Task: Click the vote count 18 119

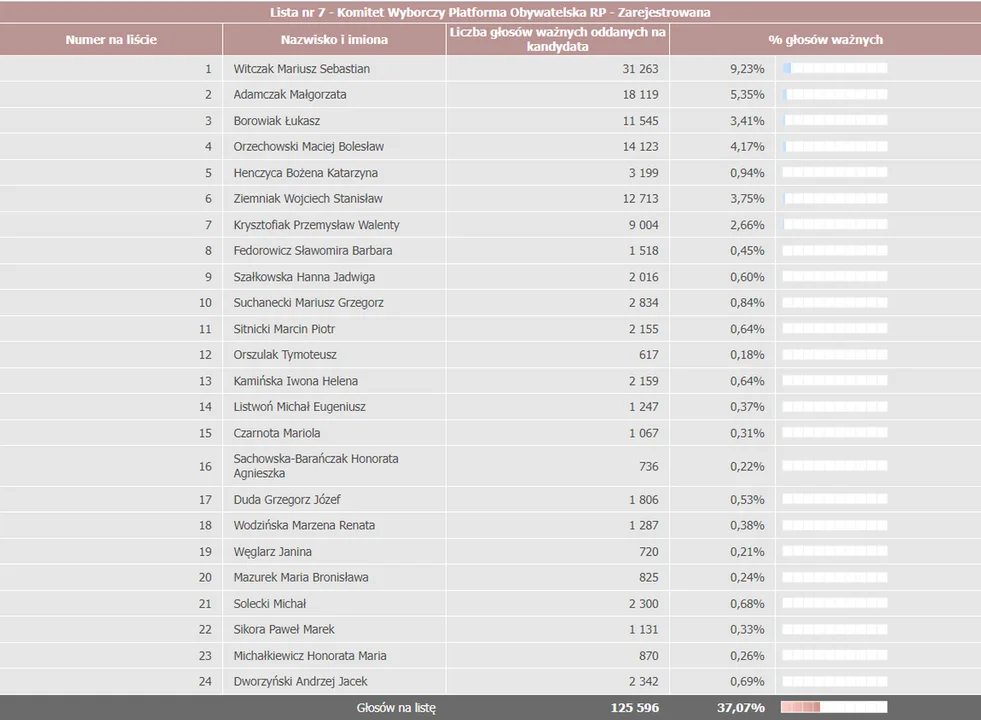Action: pos(640,94)
